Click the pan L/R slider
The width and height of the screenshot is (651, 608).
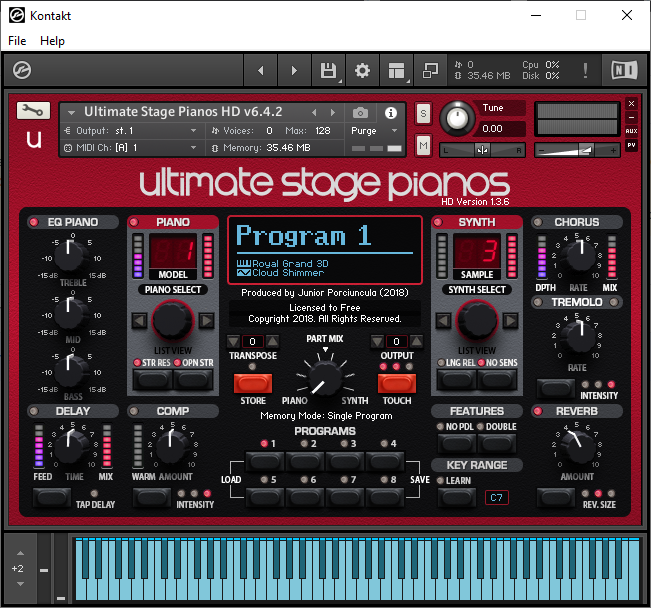coord(482,150)
